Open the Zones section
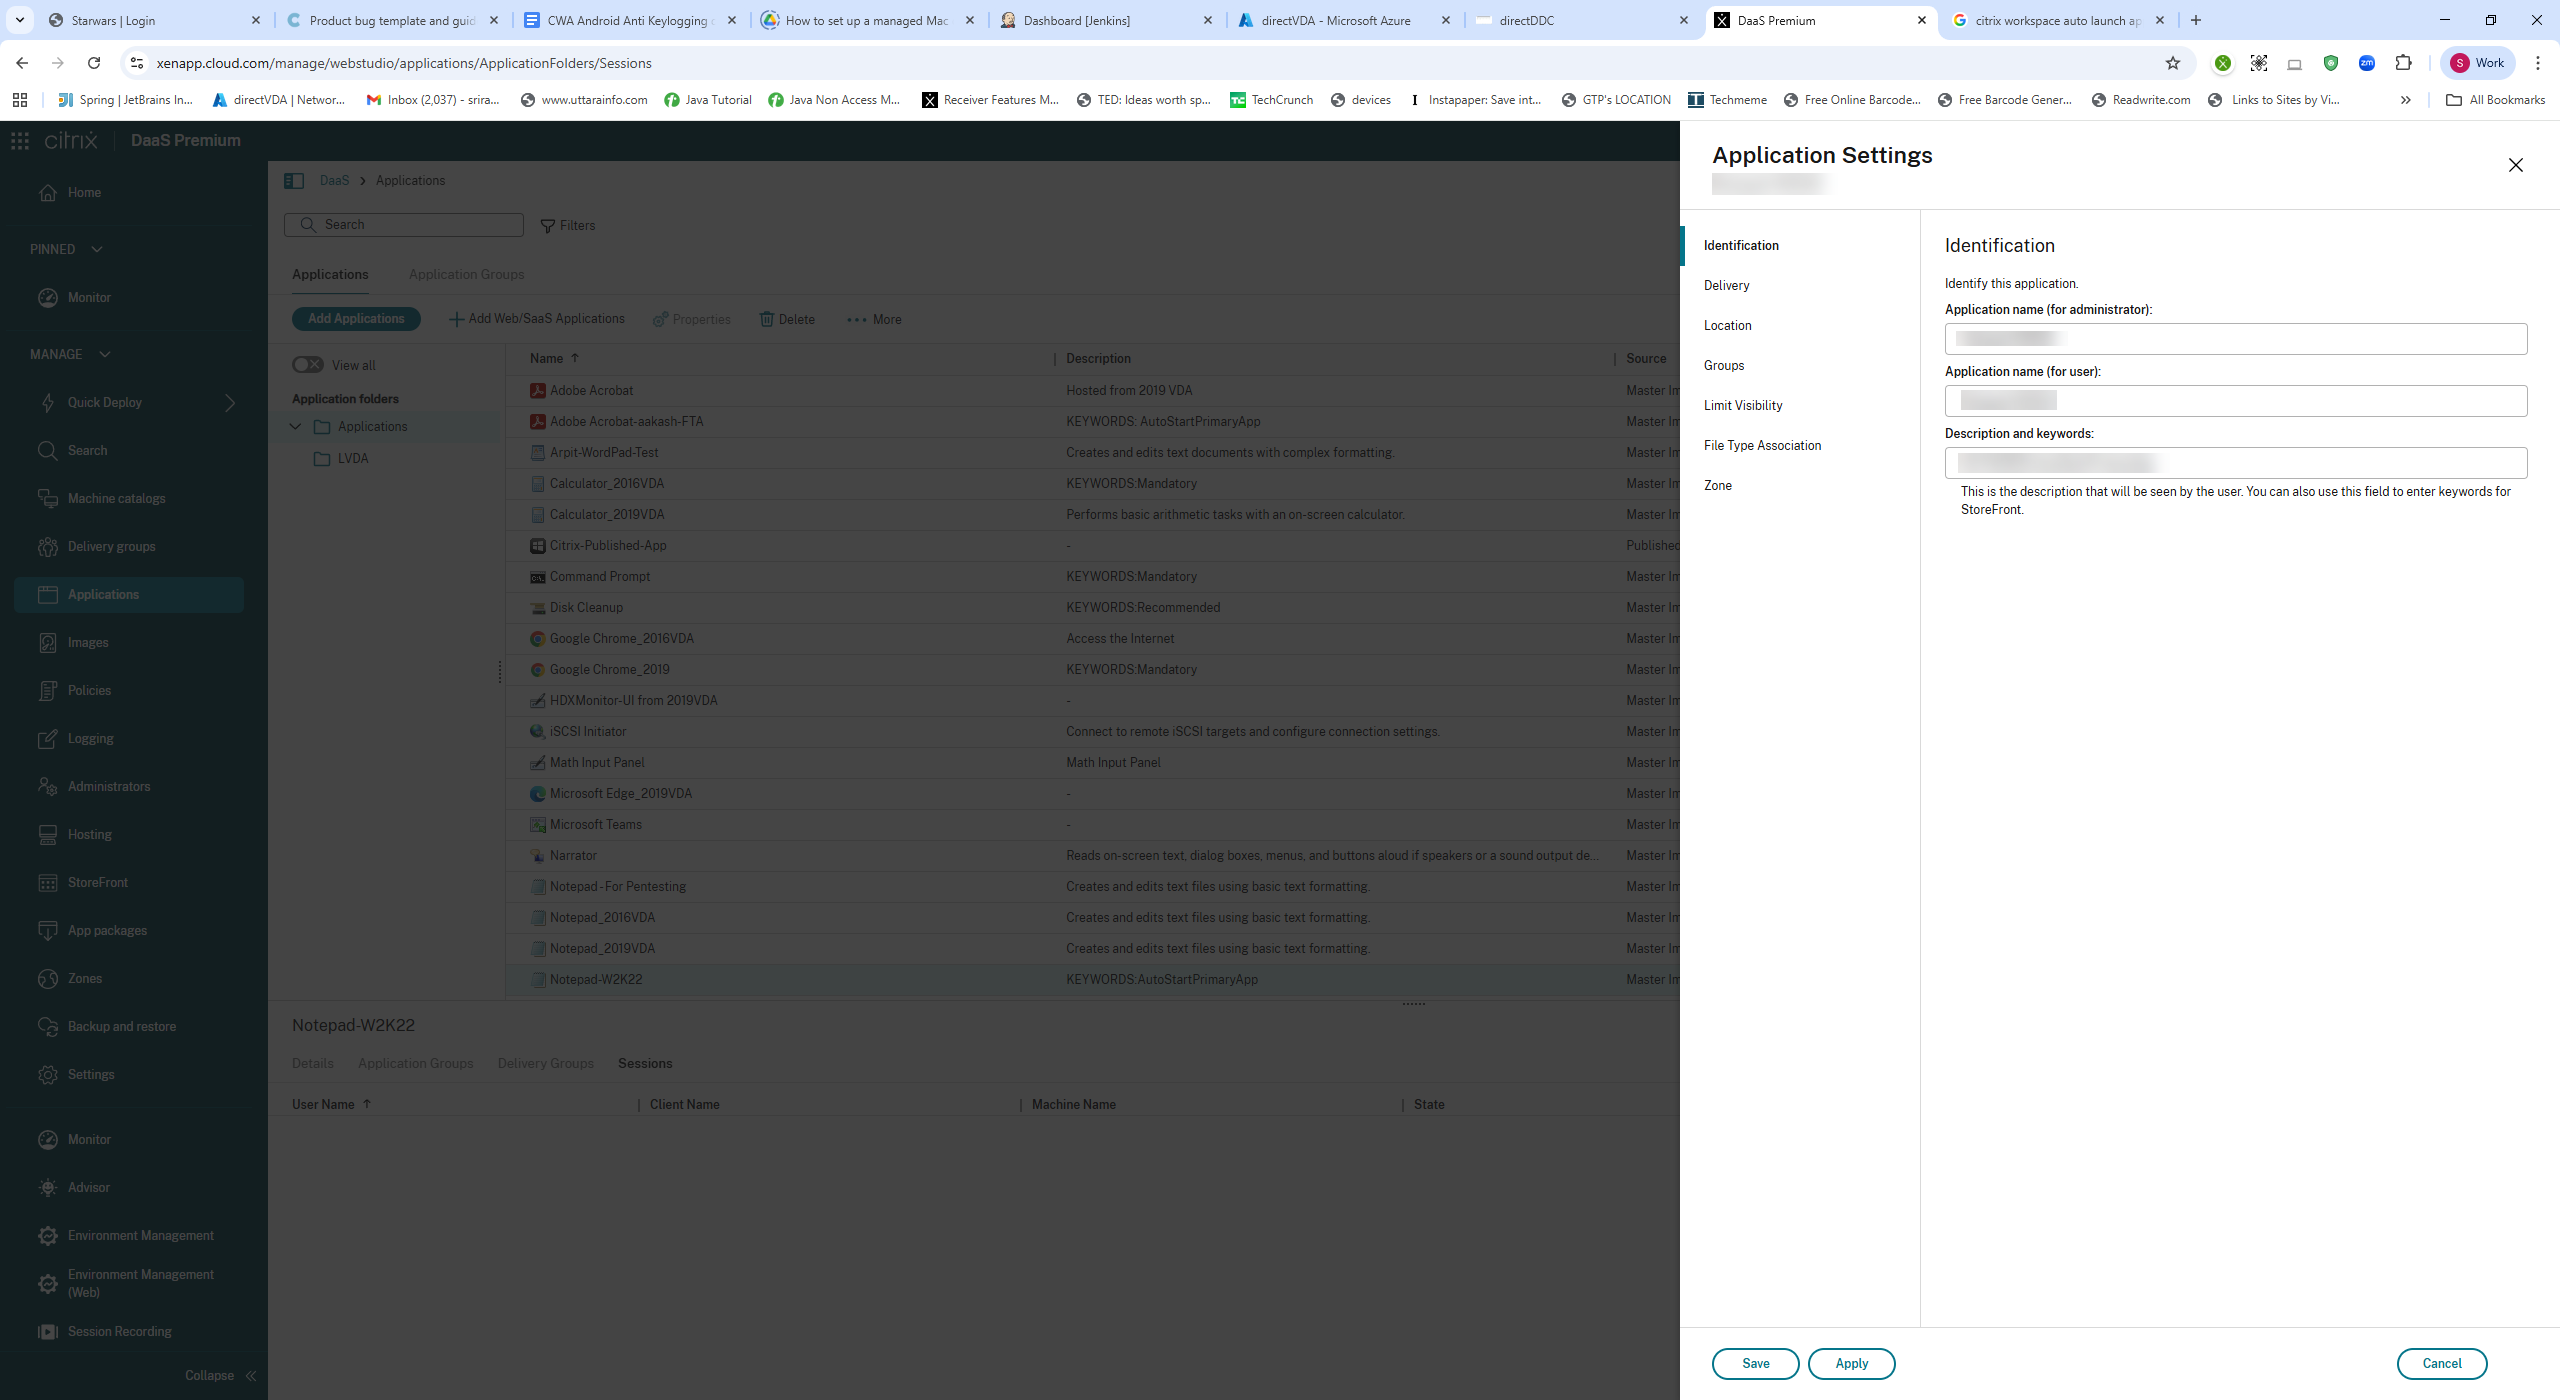Screen dimensions: 2560x1400 [85, 978]
